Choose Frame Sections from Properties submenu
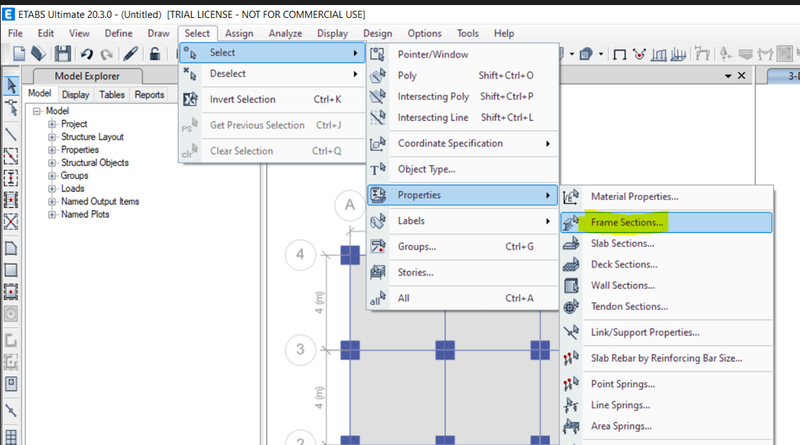Viewport: 800px width, 445px height. point(666,222)
